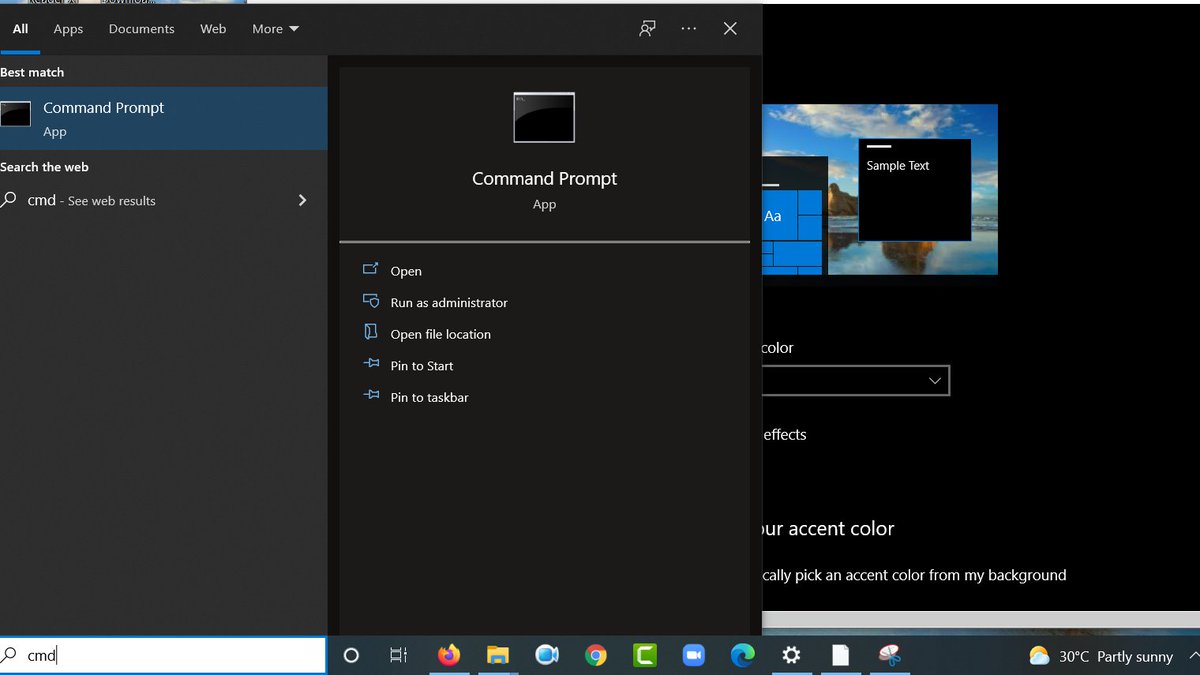1200x675 pixels.
Task: Open the video meeting camera icon on taskbar
Action: click(x=547, y=655)
